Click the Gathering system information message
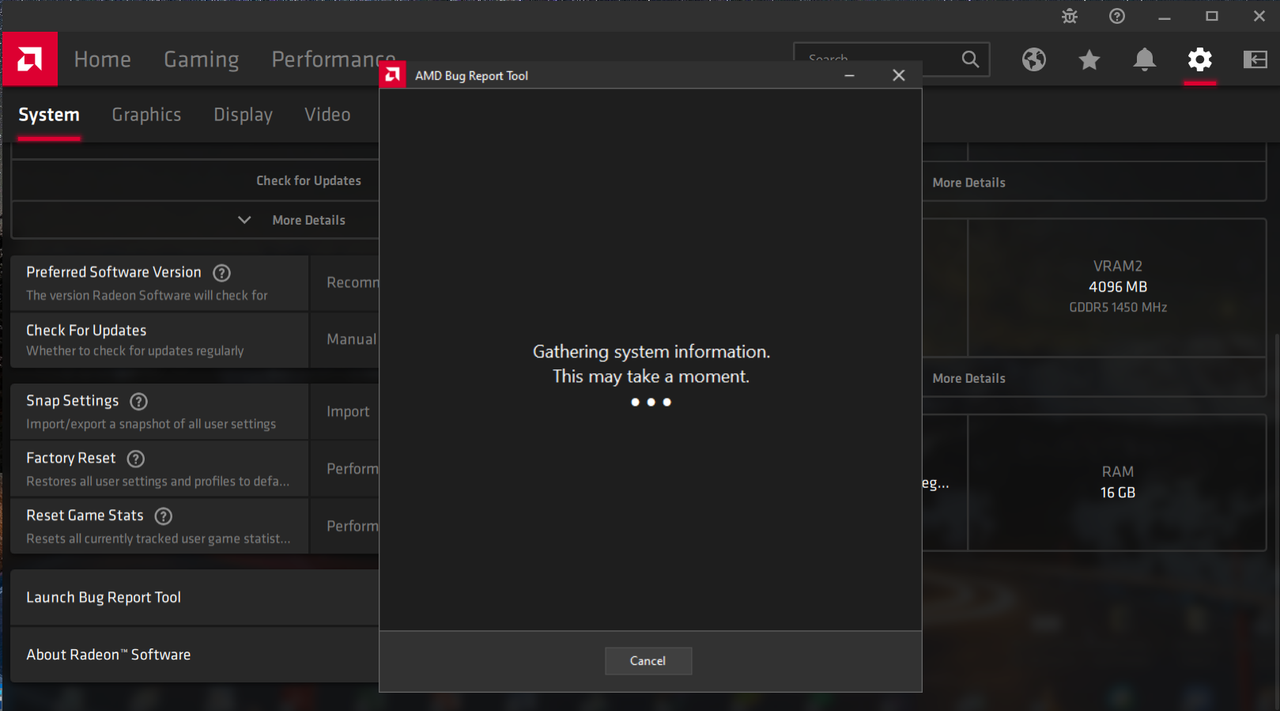 651,364
